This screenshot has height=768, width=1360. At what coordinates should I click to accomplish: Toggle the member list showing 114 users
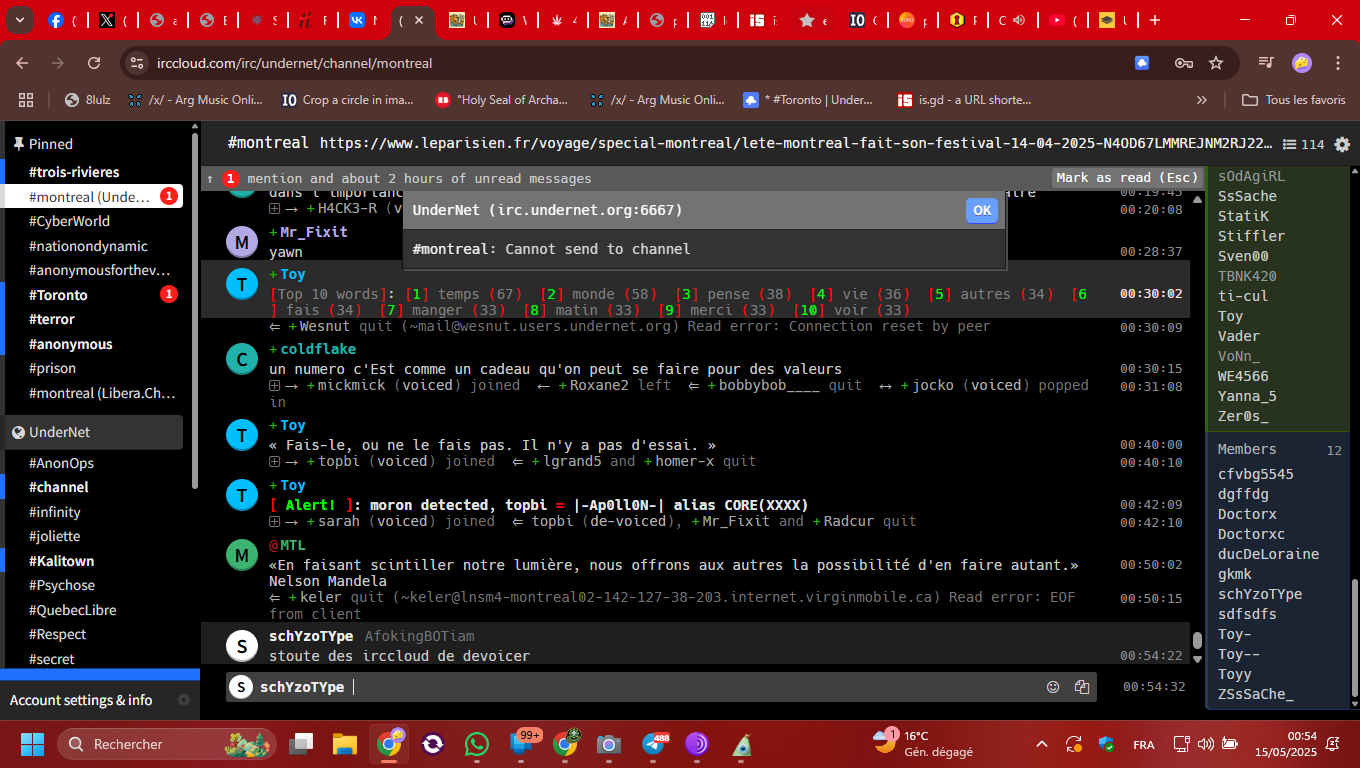coord(1303,145)
